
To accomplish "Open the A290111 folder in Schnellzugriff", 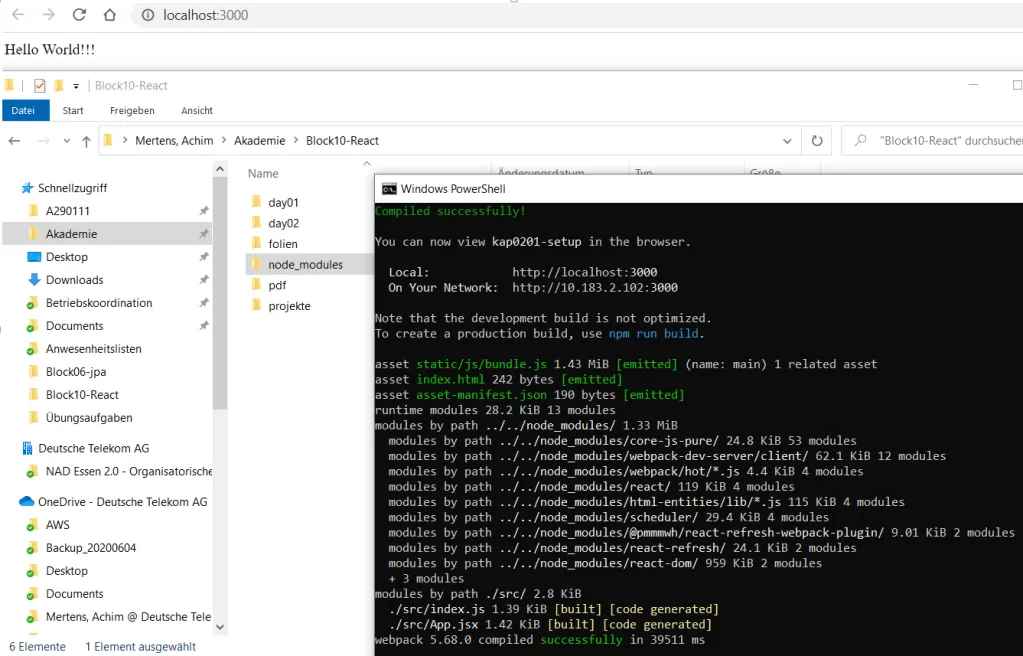I will tap(68, 211).
